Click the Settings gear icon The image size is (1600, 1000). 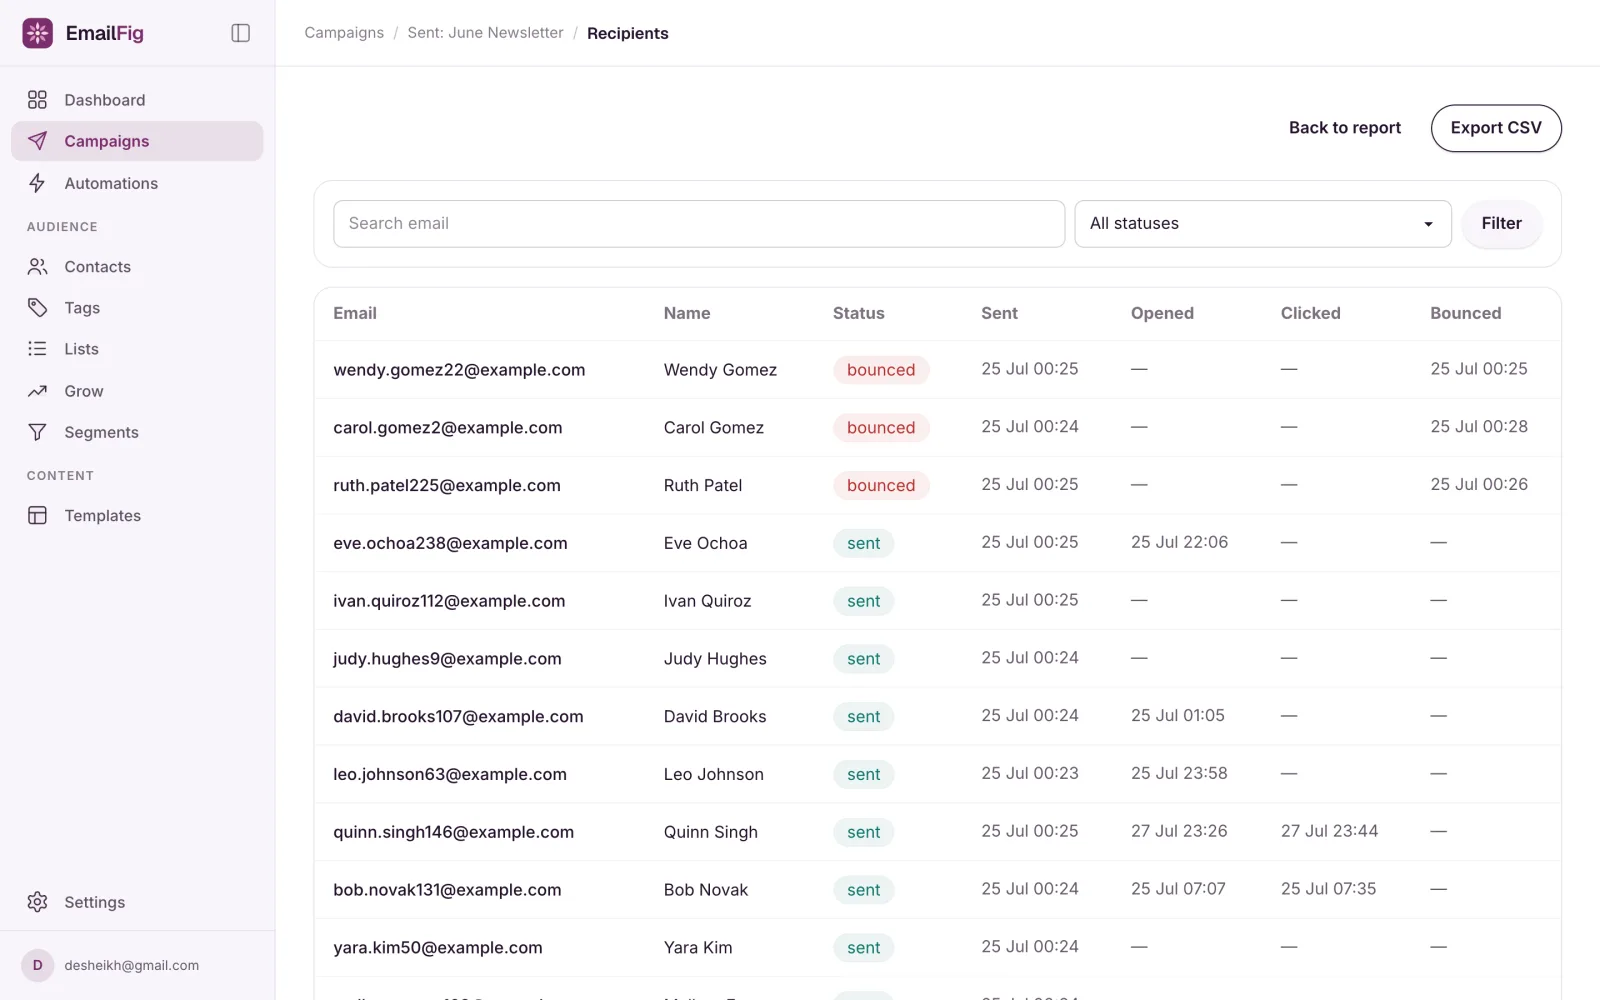pyautogui.click(x=37, y=902)
